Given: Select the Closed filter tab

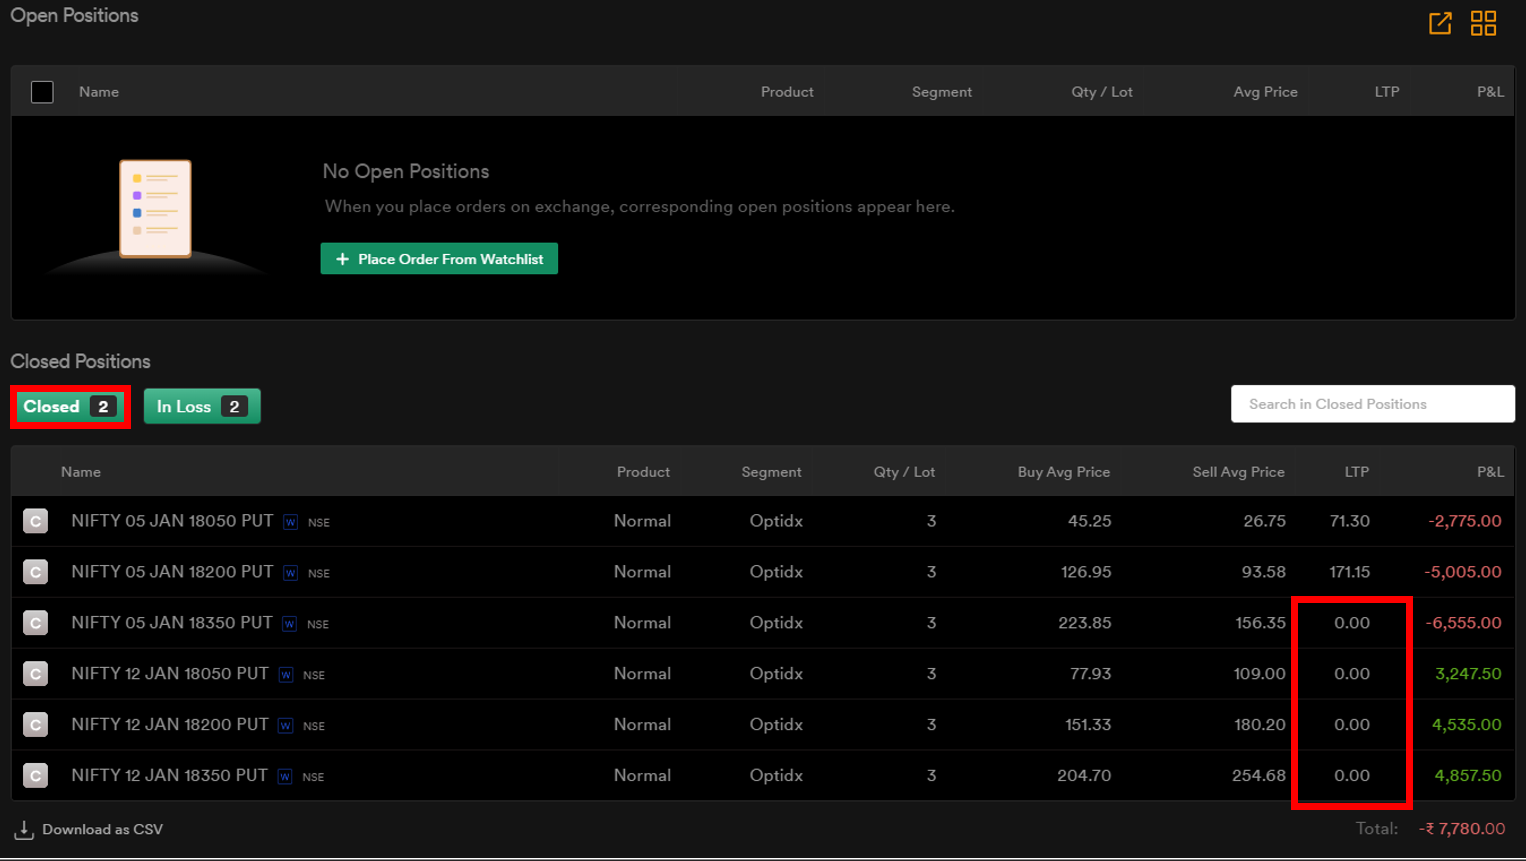Looking at the screenshot, I should tap(70, 407).
